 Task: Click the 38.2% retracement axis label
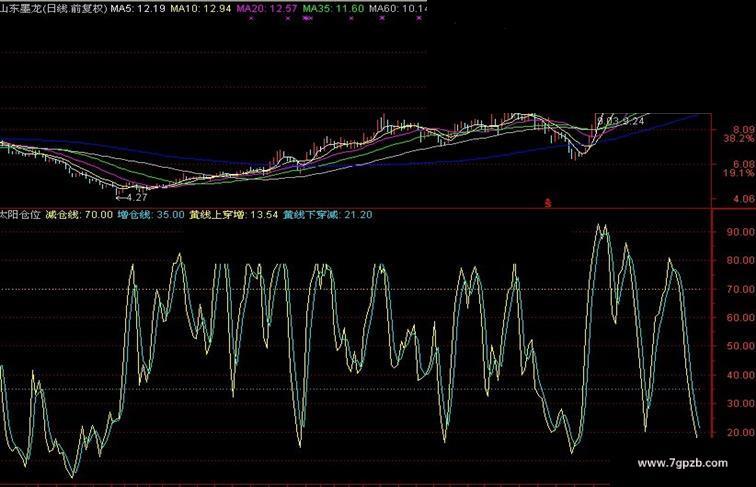(739, 139)
